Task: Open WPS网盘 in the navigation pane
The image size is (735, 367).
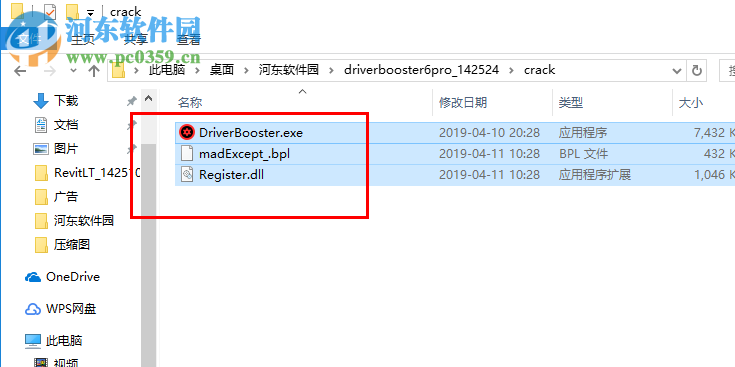Action: (71, 309)
